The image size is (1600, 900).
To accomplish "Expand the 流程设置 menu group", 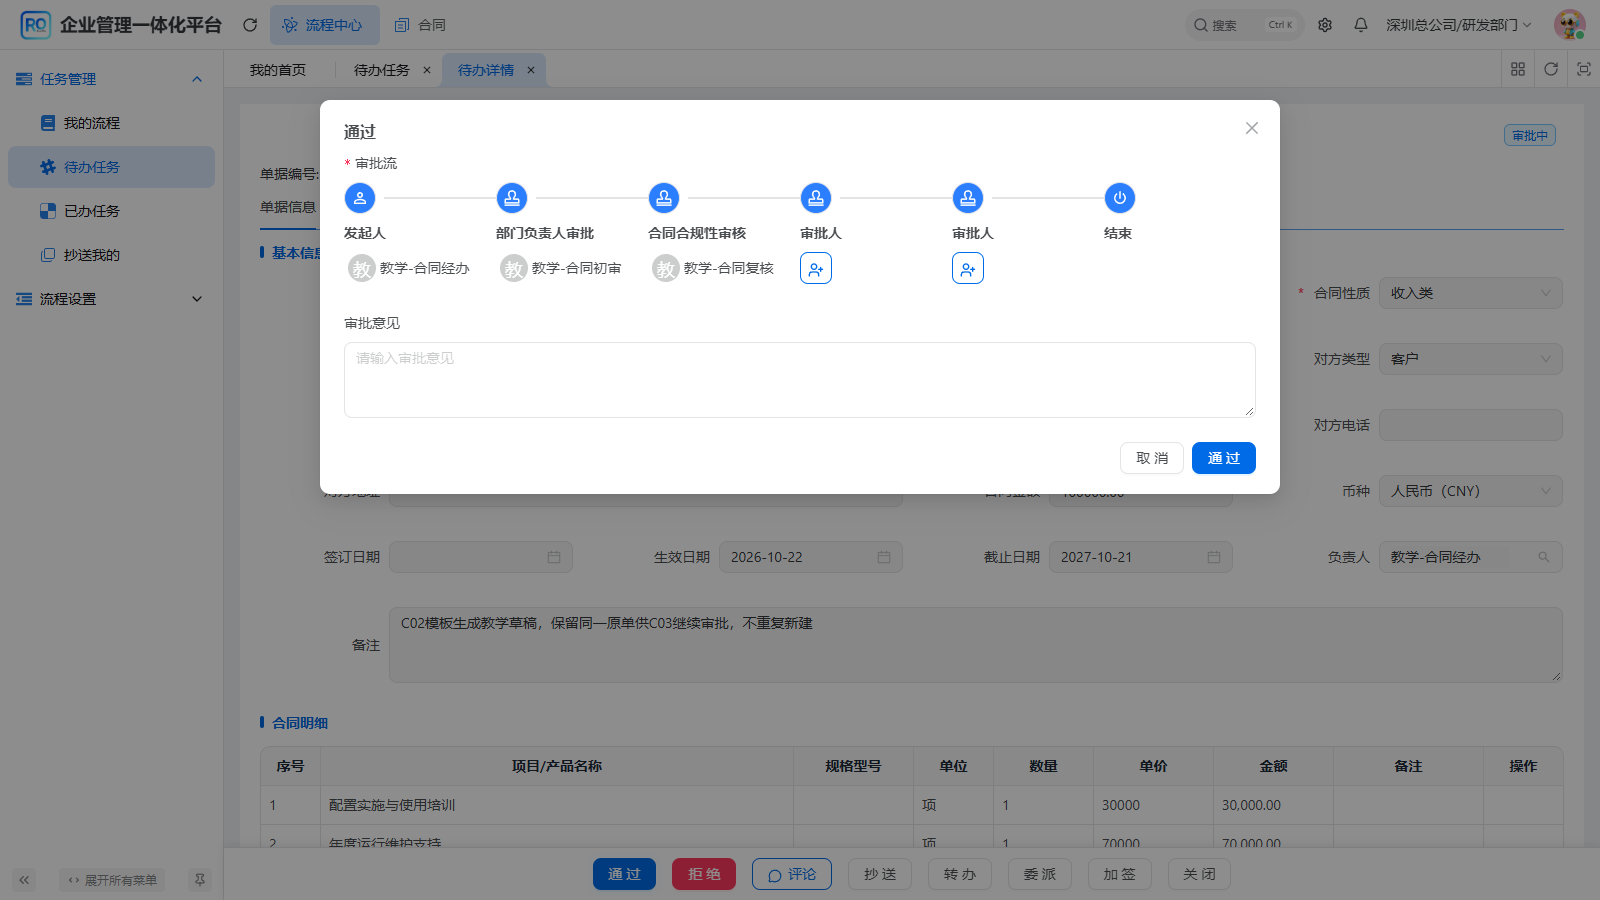I will (x=111, y=299).
